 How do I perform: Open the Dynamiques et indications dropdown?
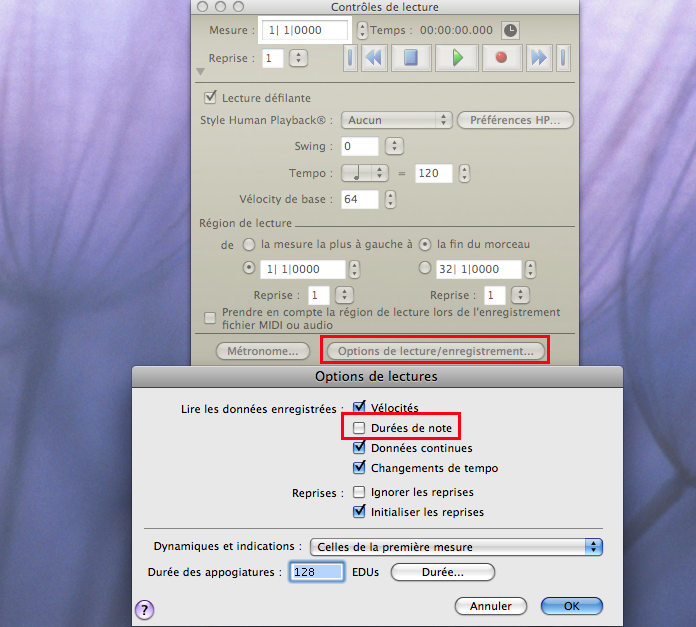coord(455,547)
